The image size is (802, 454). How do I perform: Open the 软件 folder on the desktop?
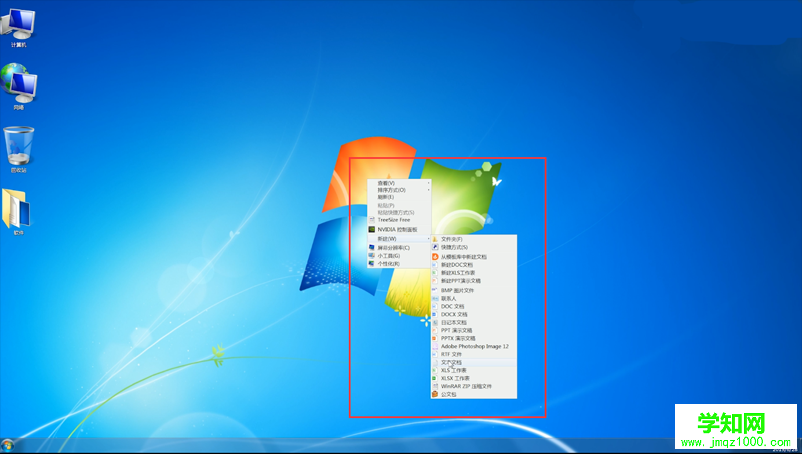tap(16, 212)
